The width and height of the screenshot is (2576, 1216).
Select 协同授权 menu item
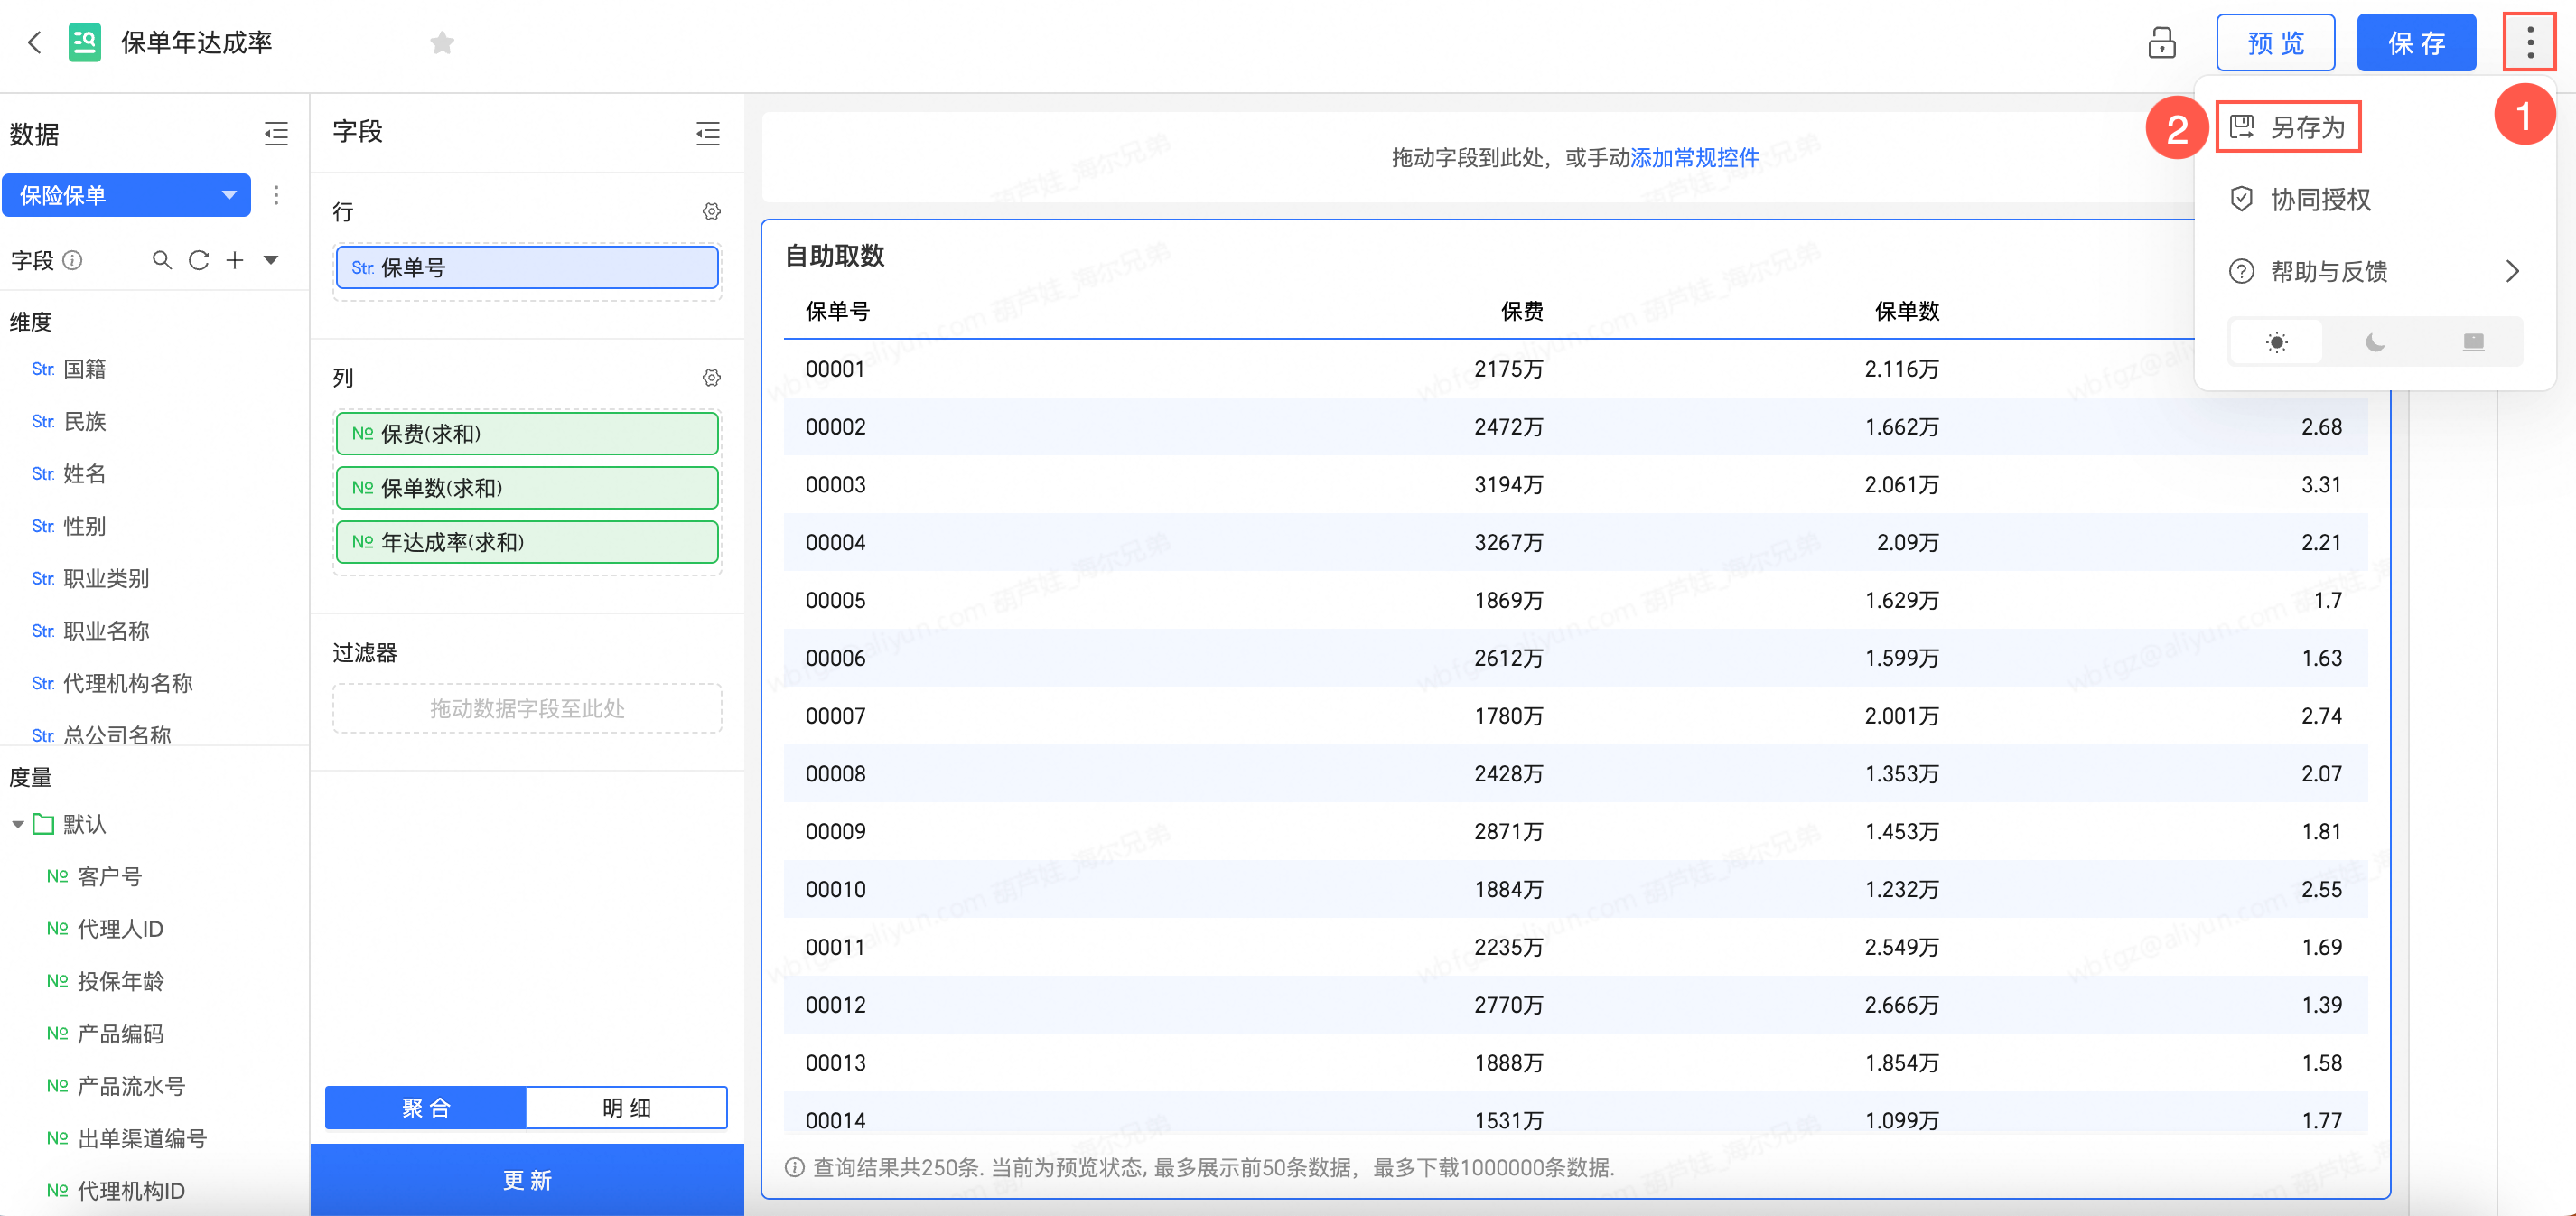pos(2320,199)
